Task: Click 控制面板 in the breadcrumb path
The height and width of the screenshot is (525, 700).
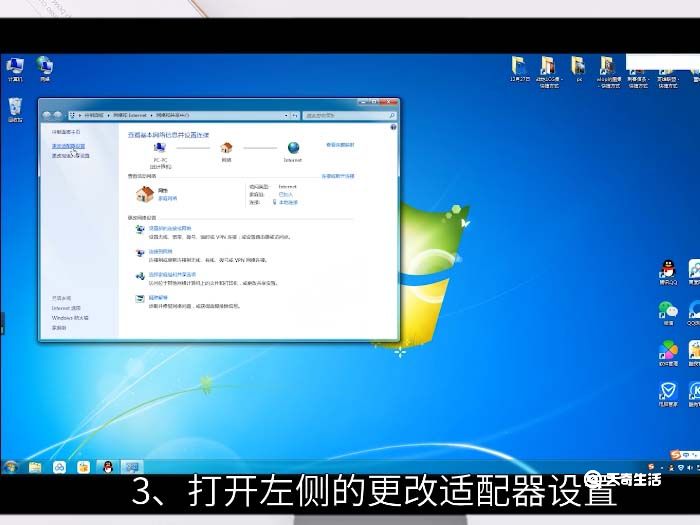Action: (94, 115)
